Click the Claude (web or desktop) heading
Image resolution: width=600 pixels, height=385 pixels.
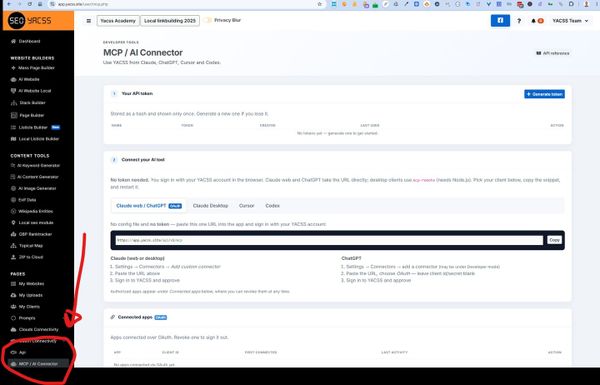coord(137,258)
